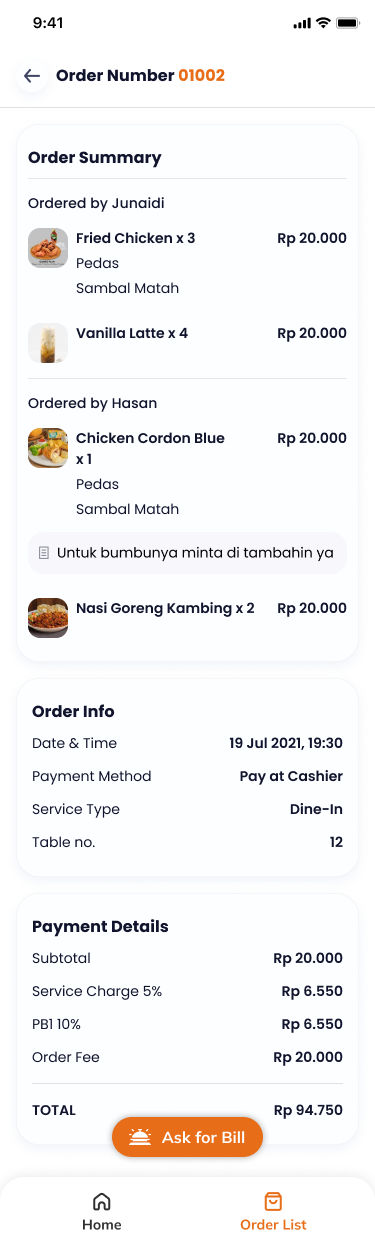Tap the back arrow icon

coord(32,76)
